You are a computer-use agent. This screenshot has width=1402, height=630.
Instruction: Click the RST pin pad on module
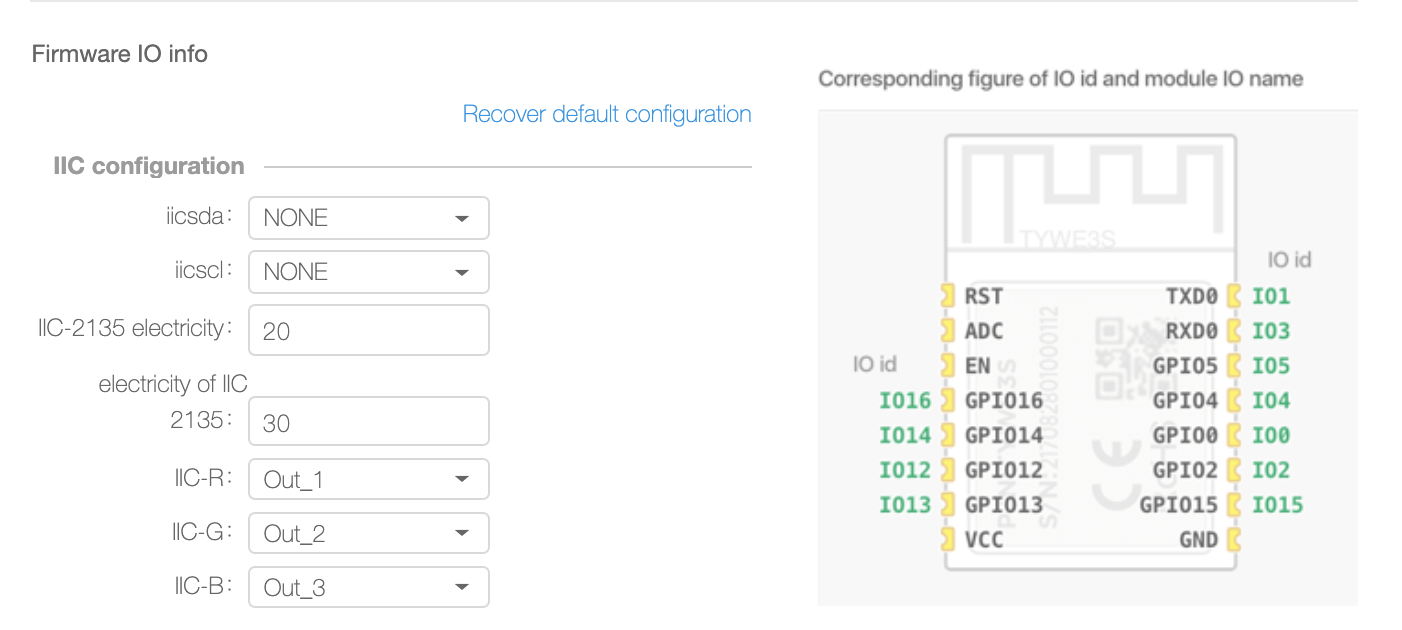[x=947, y=296]
